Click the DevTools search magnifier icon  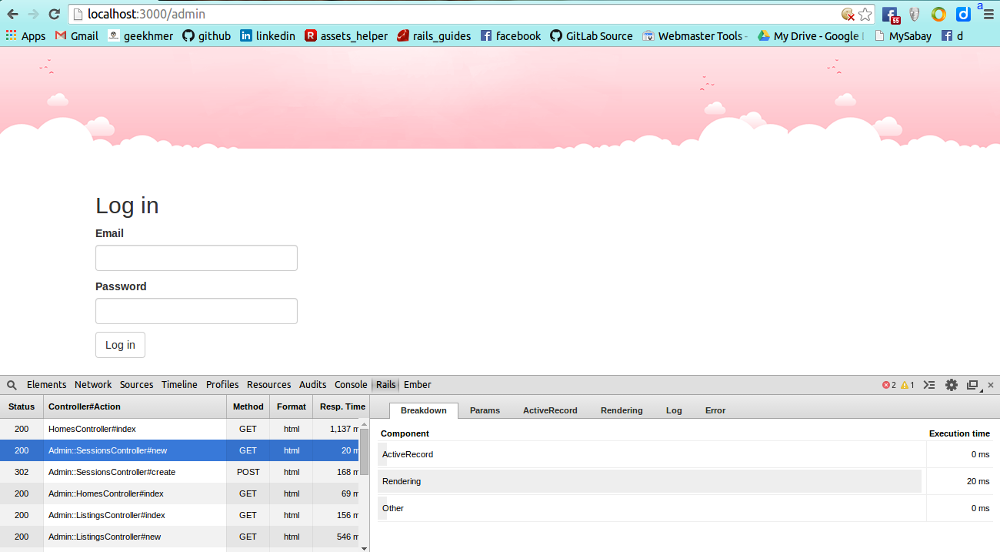(x=11, y=385)
